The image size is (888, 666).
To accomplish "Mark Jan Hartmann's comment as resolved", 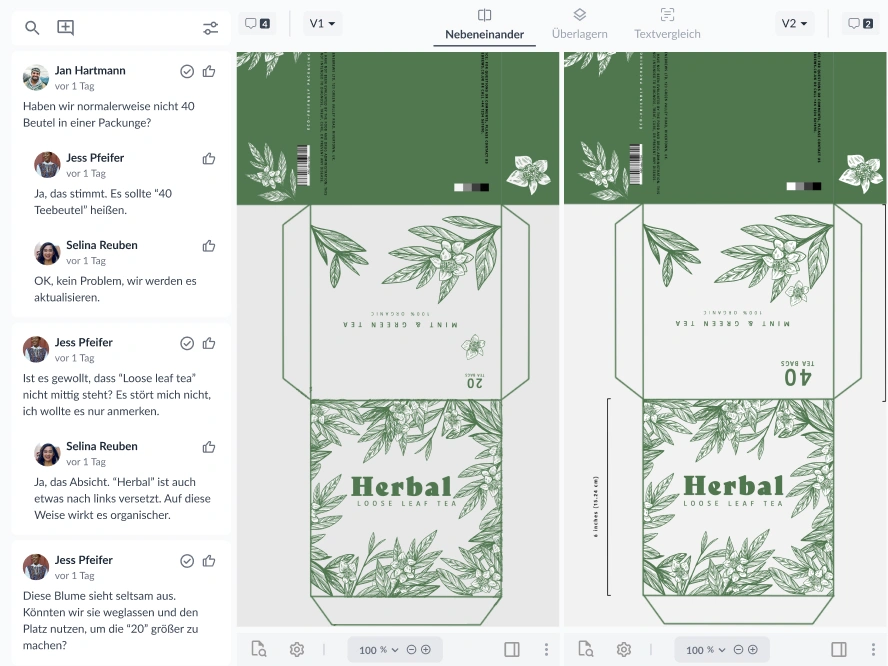I will [x=187, y=71].
